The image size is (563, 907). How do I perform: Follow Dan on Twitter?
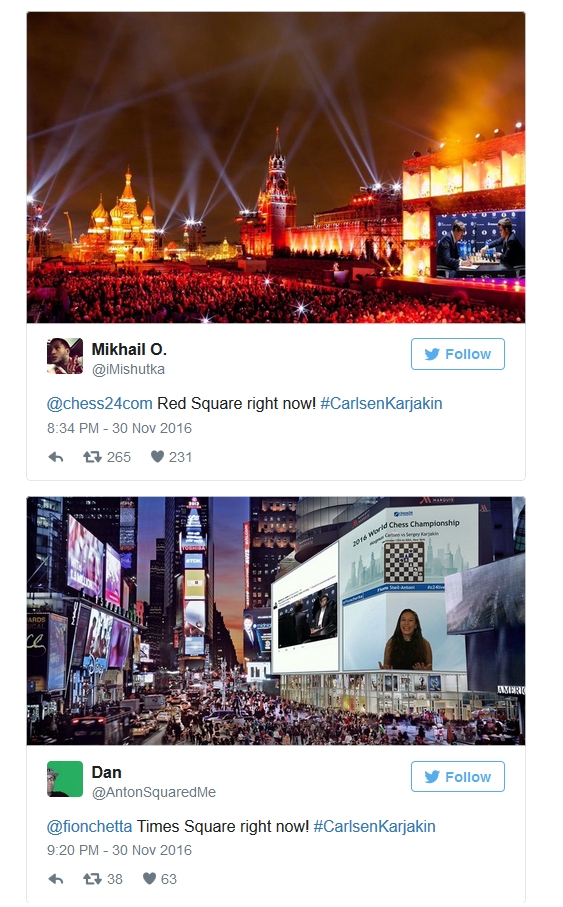[x=458, y=777]
